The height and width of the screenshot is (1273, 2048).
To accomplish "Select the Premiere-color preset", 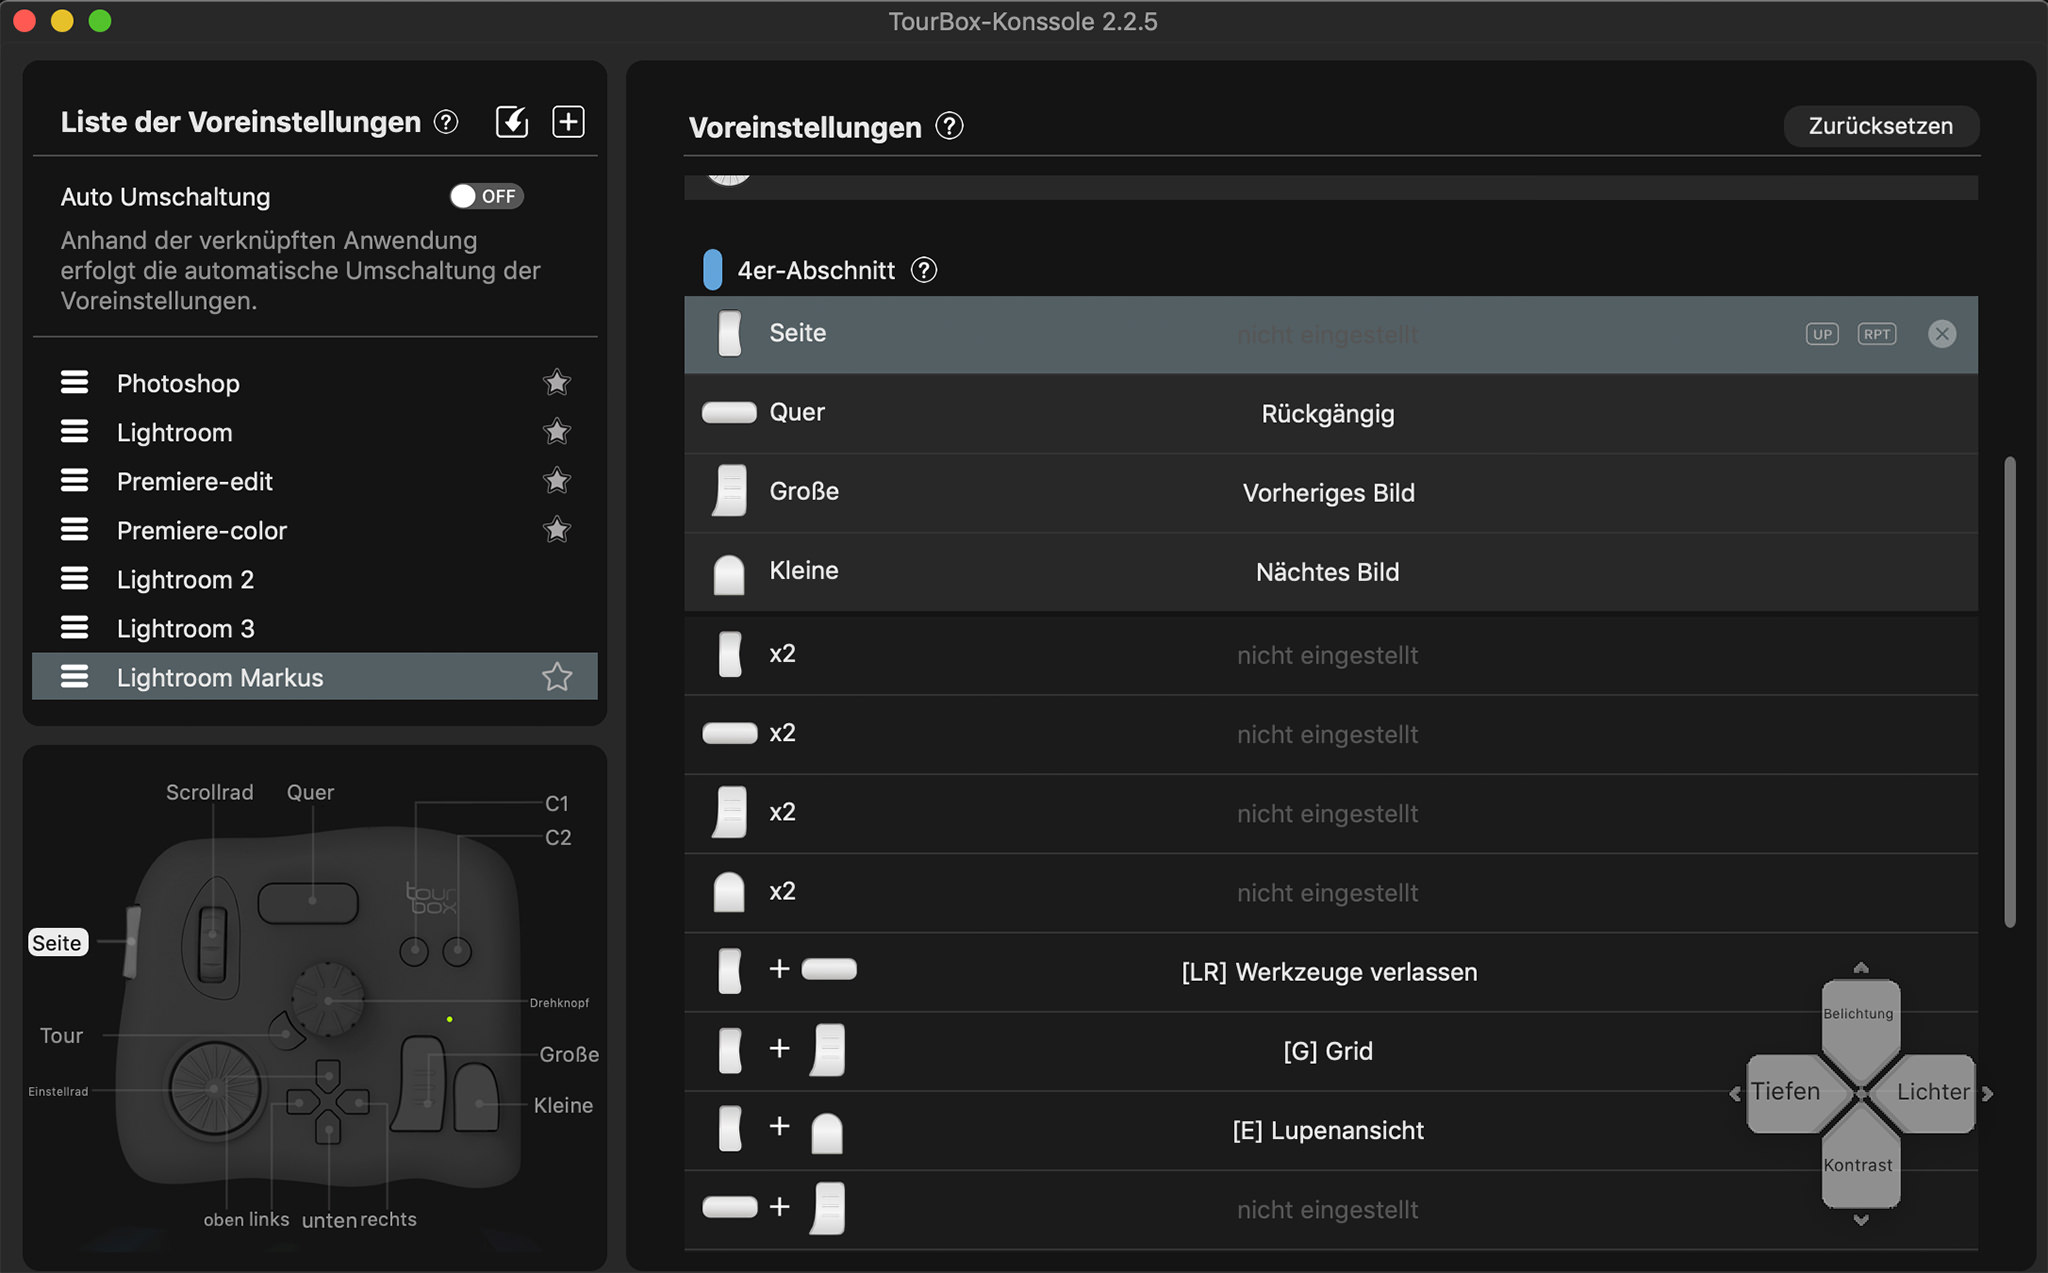I will [x=315, y=530].
